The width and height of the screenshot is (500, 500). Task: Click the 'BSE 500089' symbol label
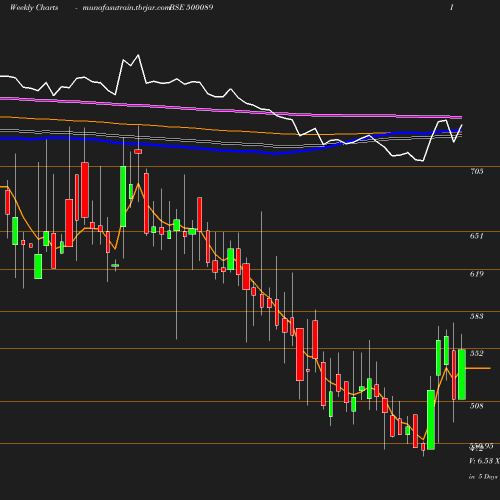pos(191,7)
